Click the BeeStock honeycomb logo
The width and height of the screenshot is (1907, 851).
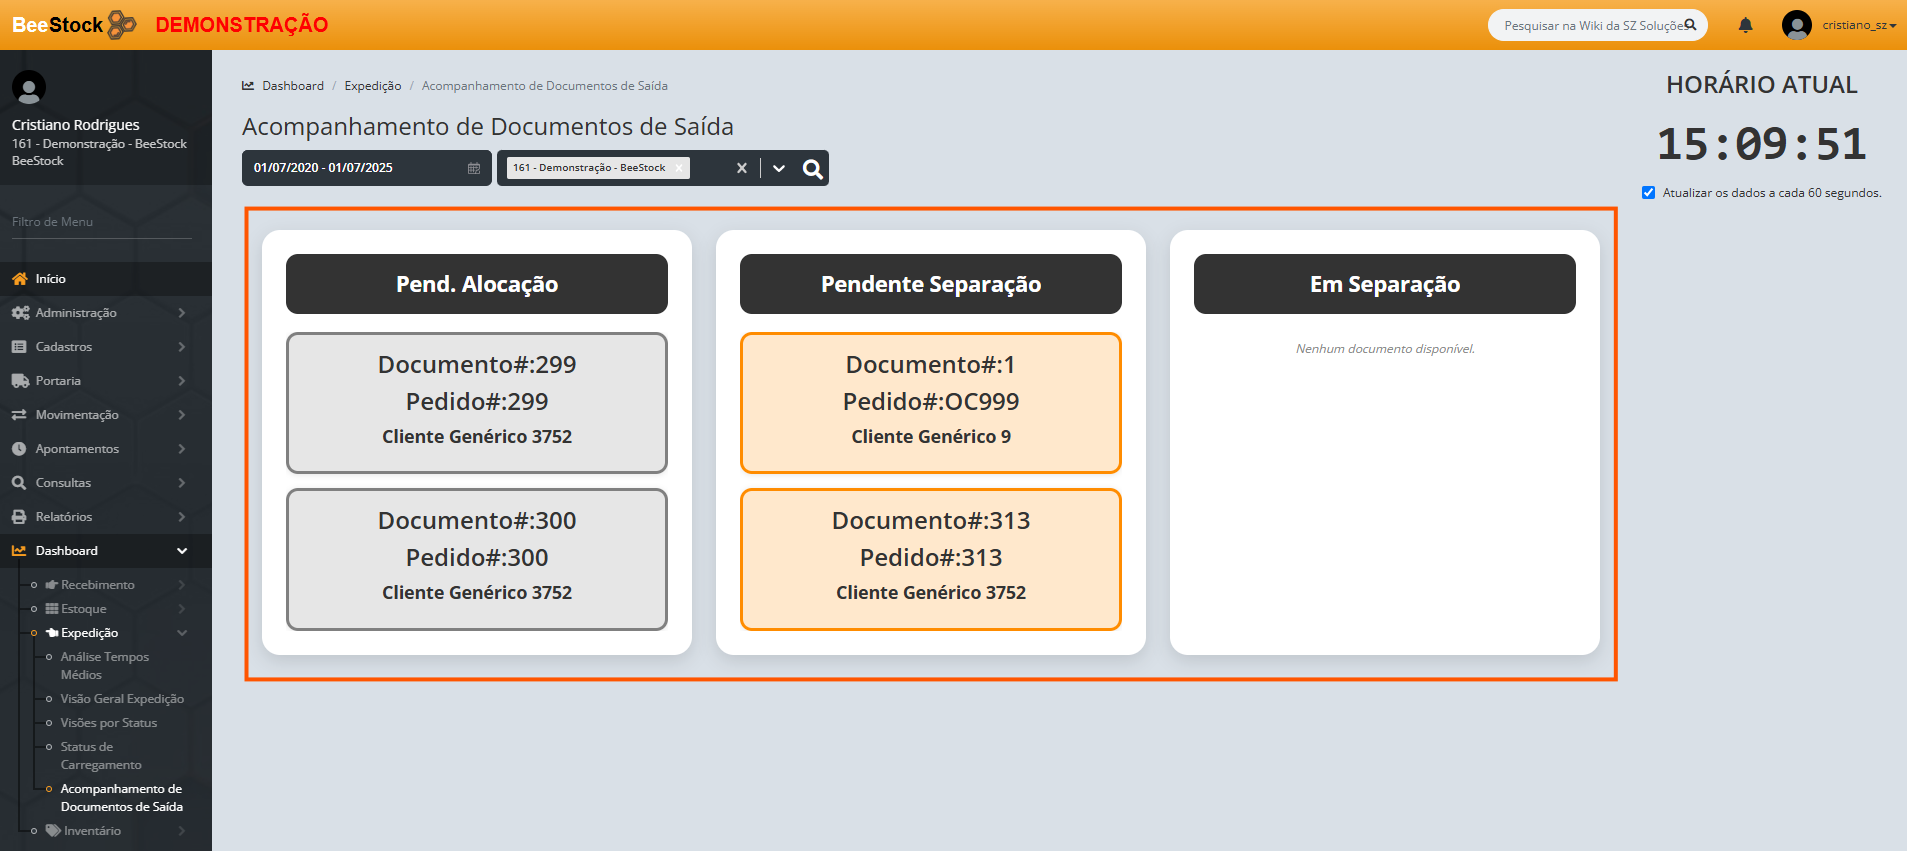coord(121,24)
